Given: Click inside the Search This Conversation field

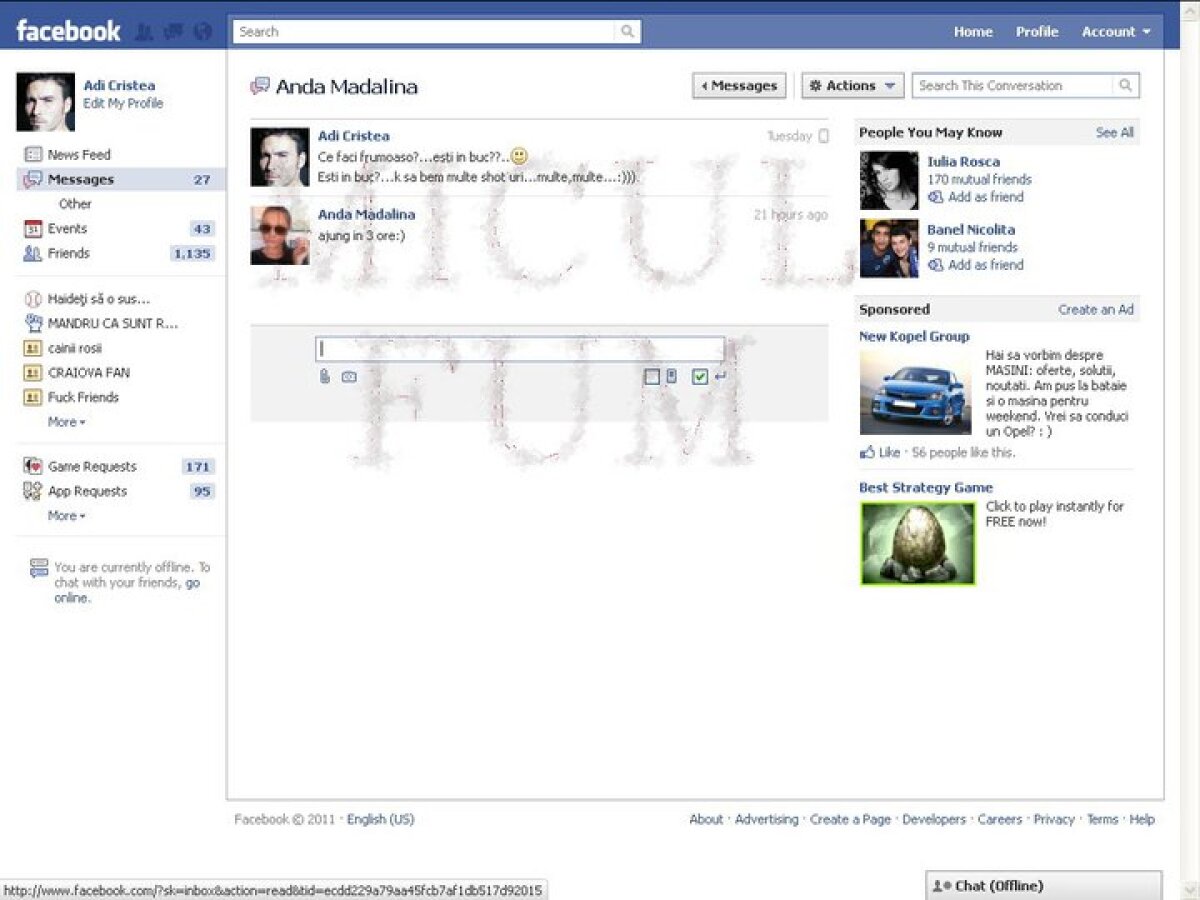Looking at the screenshot, I should (1010, 85).
